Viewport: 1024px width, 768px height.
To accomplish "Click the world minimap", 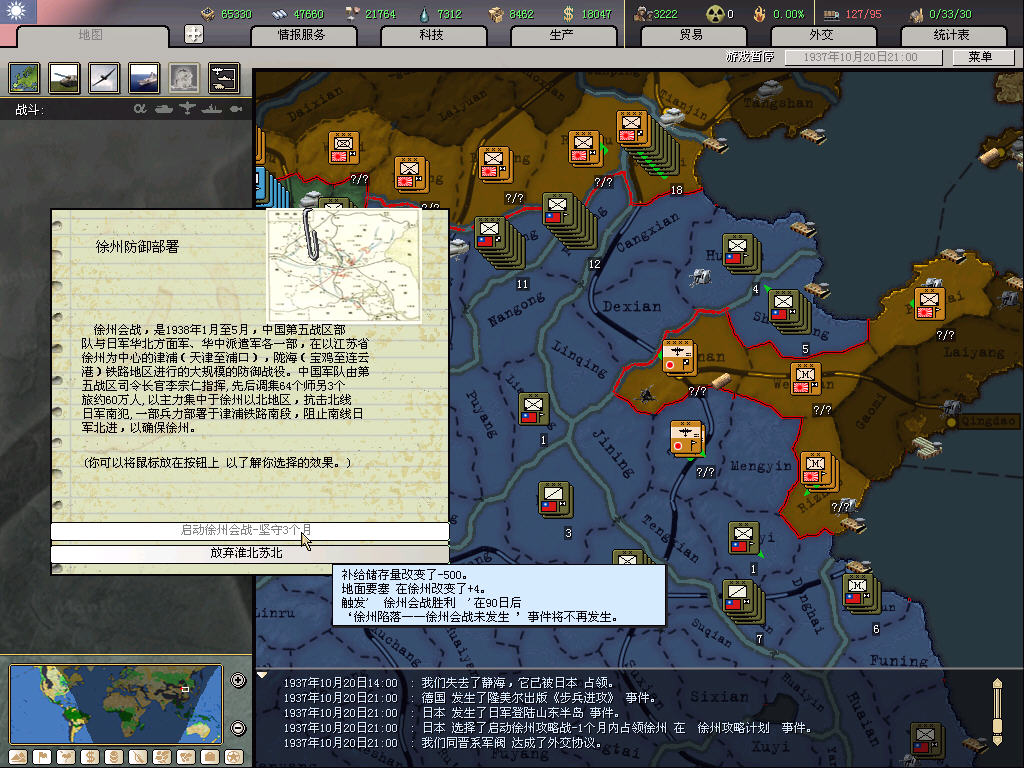I will coord(115,704).
